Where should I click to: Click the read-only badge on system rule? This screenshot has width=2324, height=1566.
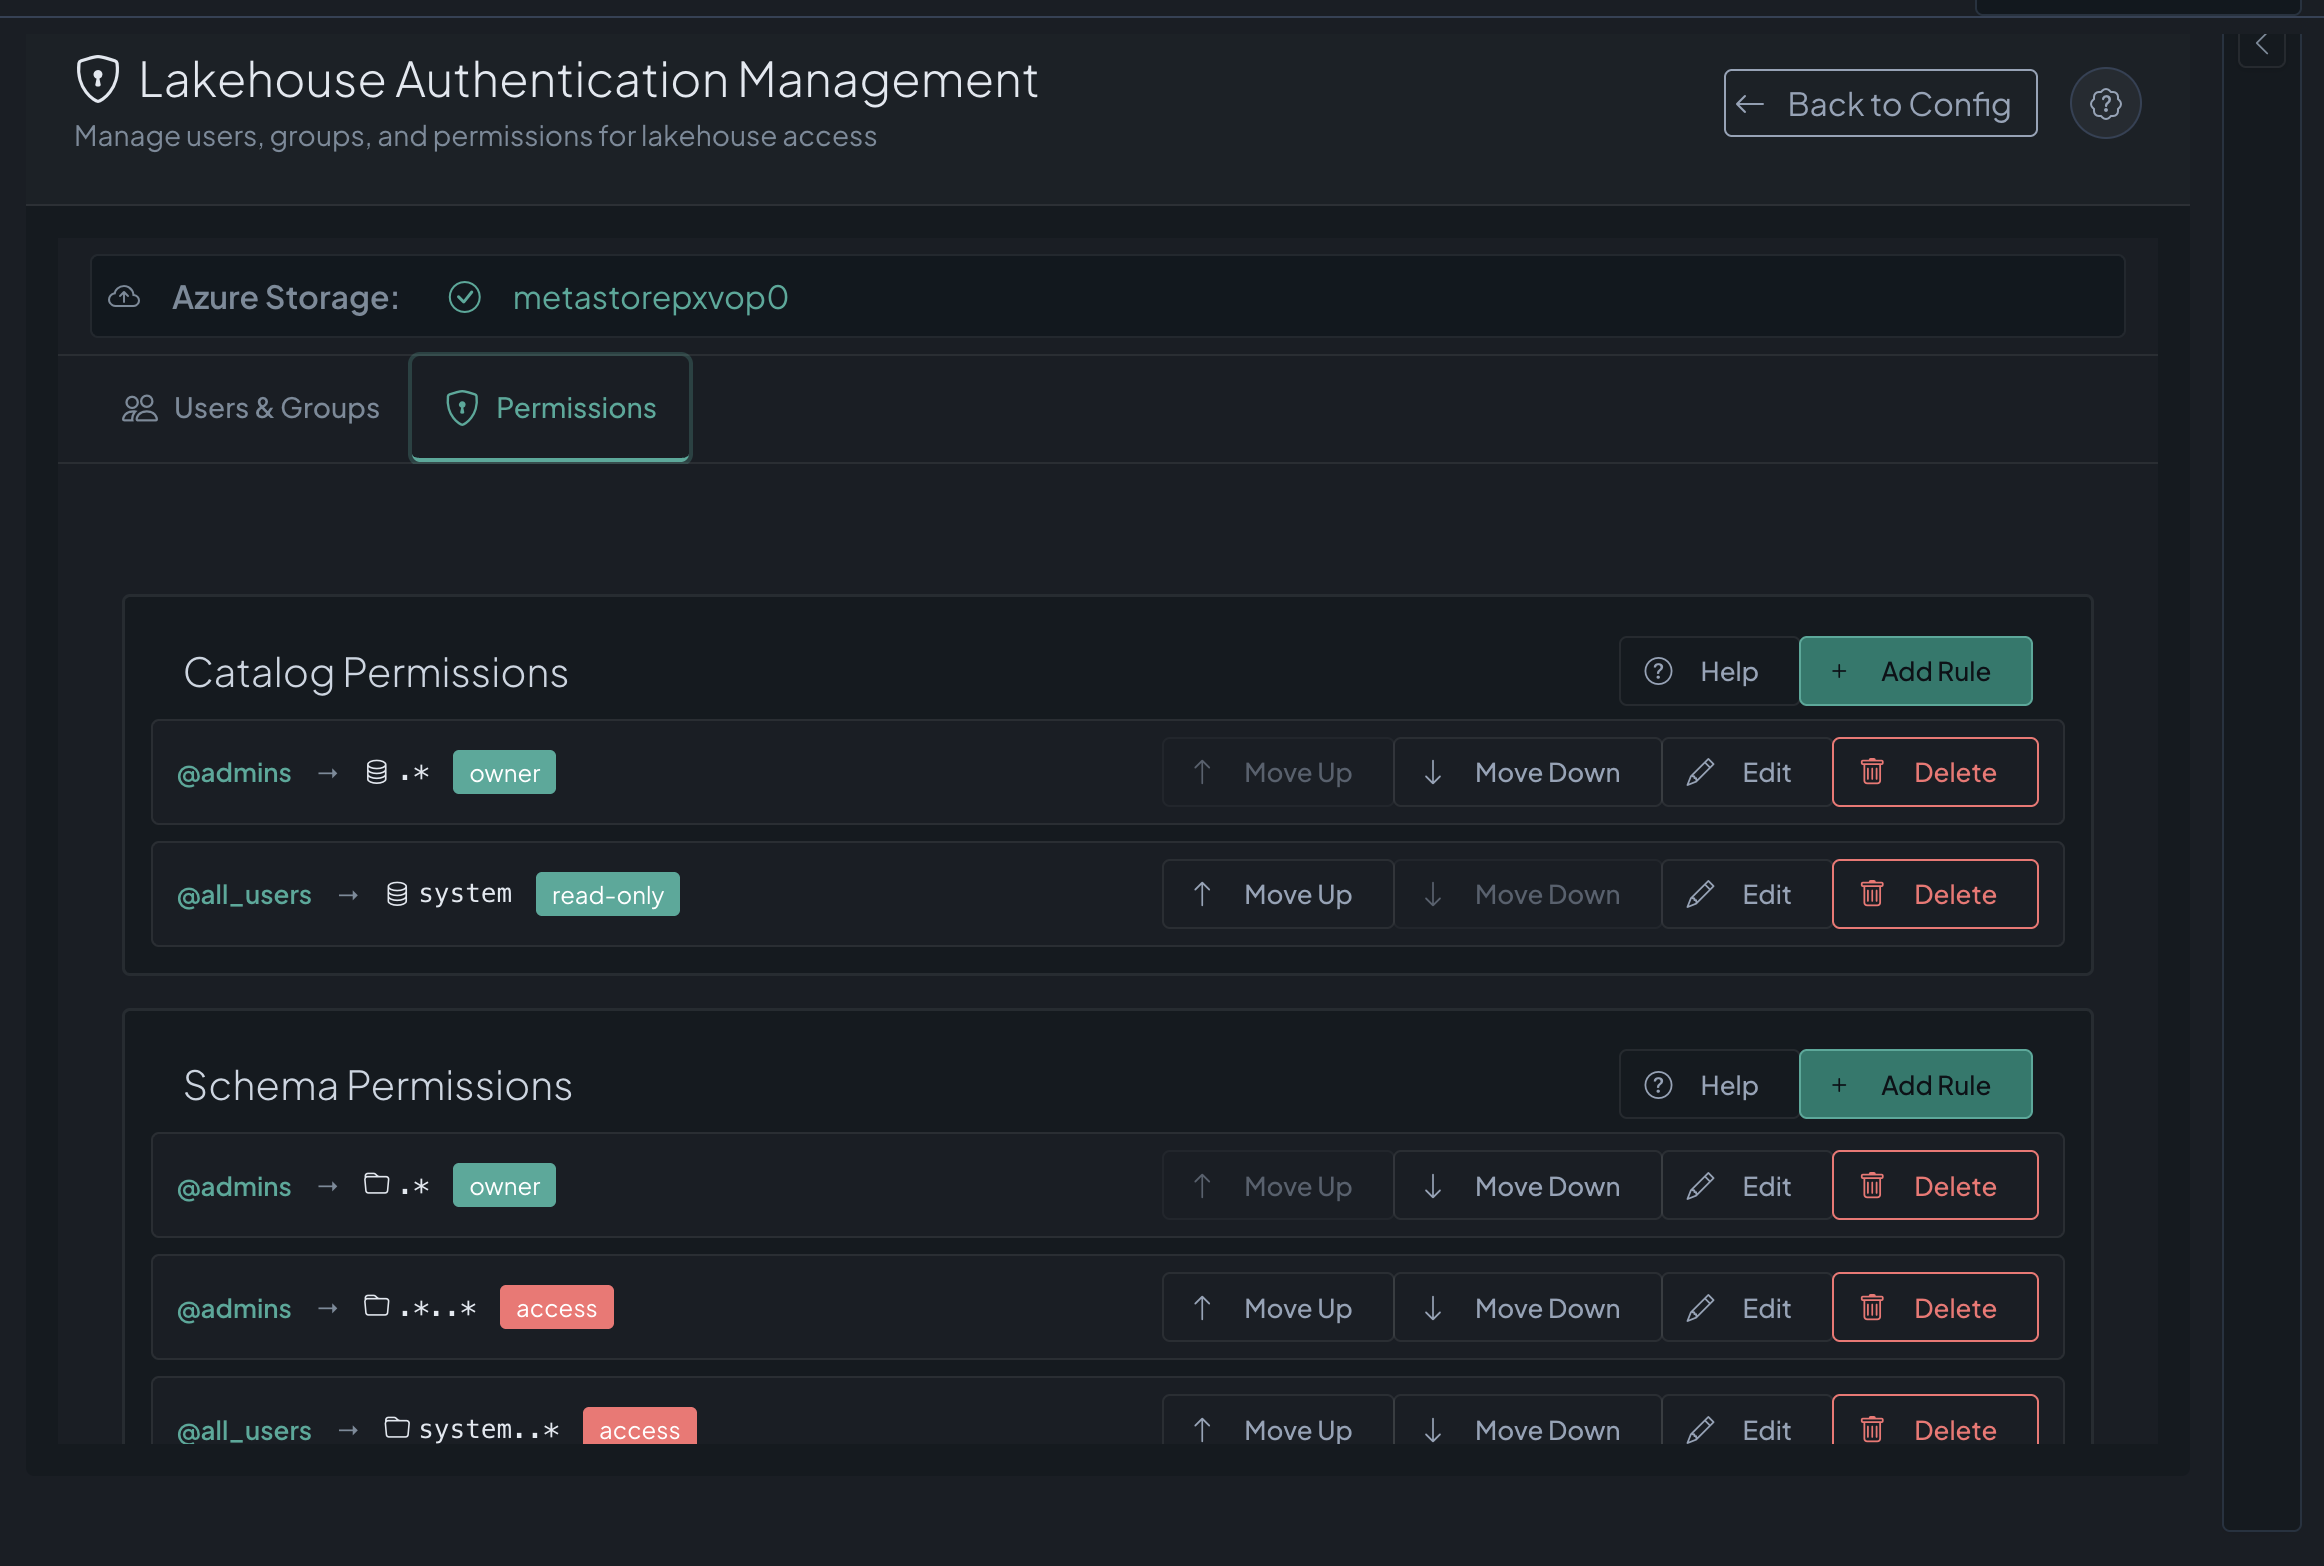click(x=607, y=894)
